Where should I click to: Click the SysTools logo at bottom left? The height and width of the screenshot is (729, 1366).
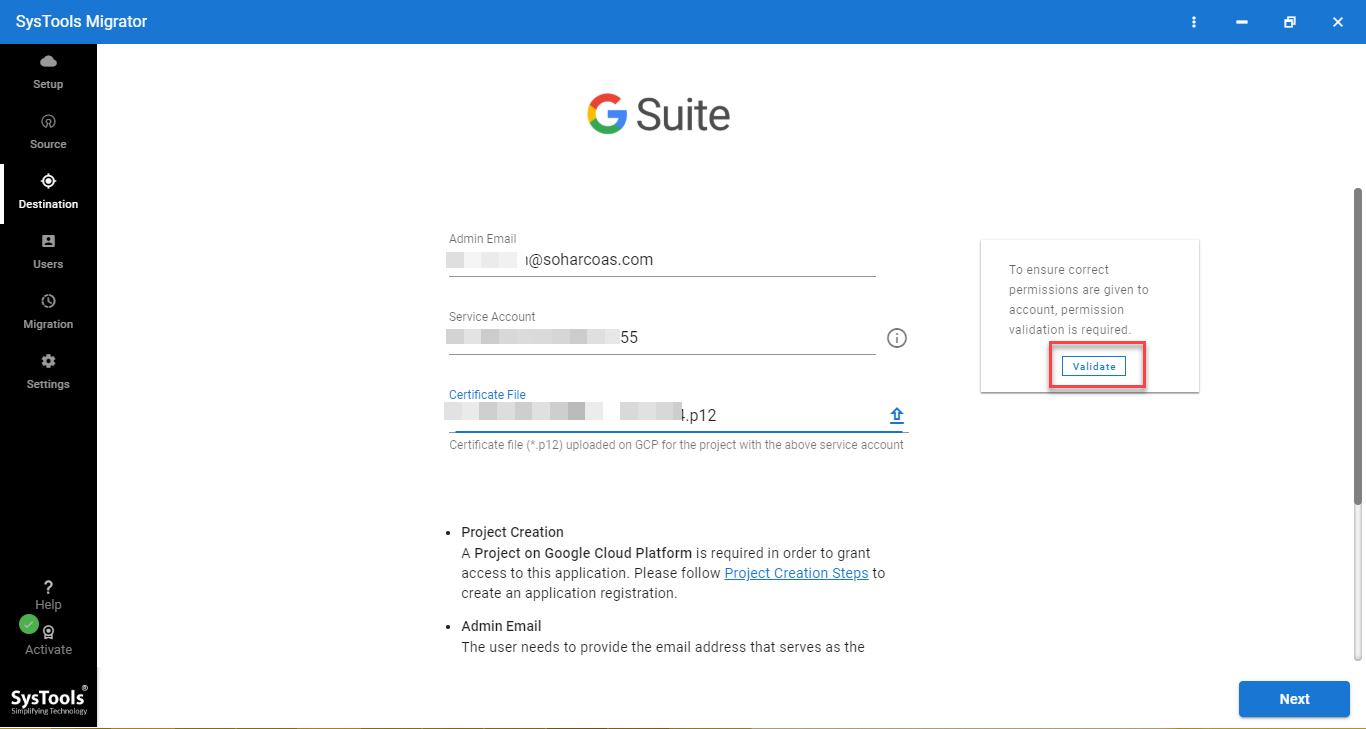[x=48, y=699]
